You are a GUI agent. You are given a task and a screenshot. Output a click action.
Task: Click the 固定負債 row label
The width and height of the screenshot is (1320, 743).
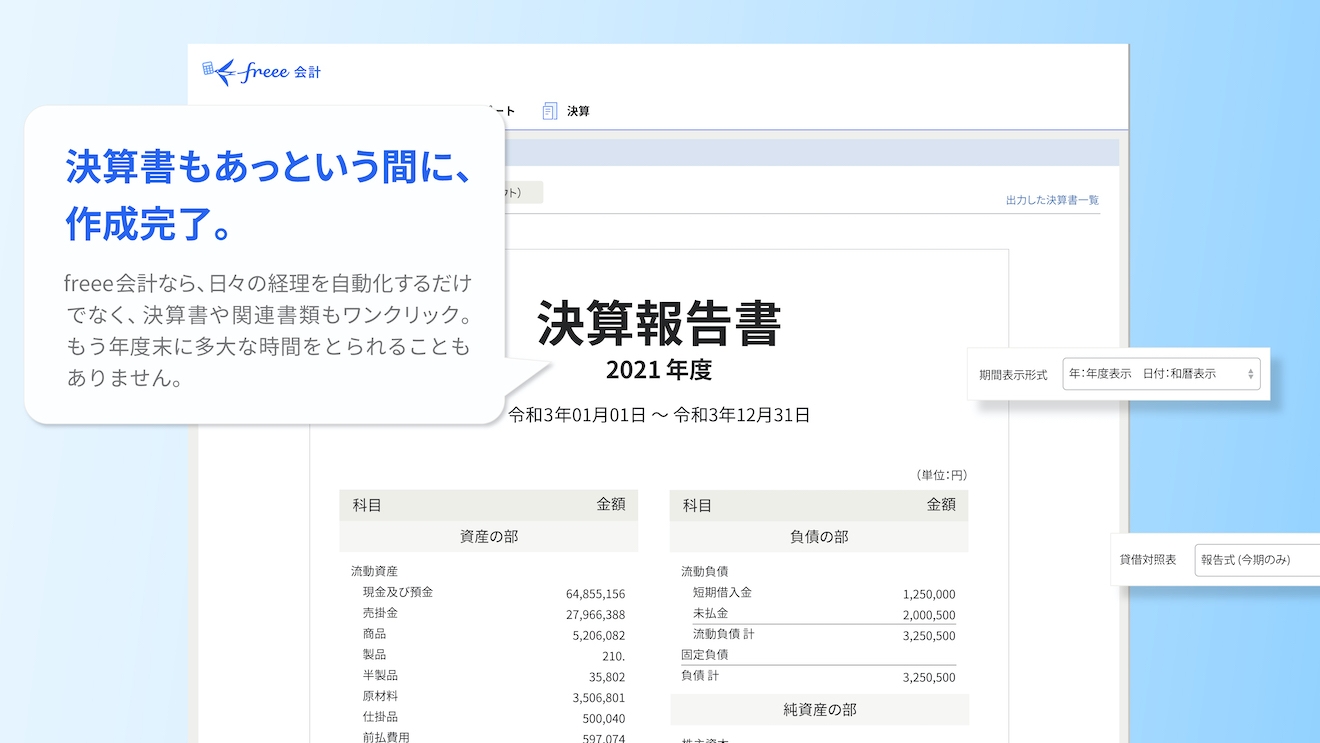(704, 655)
